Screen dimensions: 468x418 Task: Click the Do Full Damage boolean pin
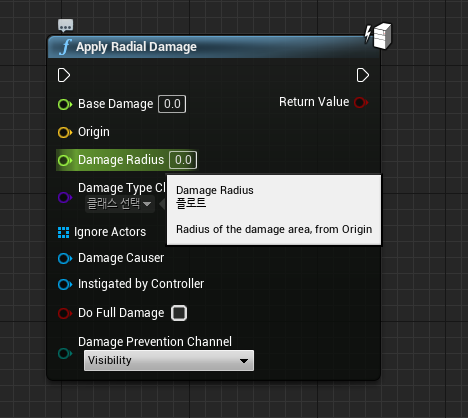point(65,313)
